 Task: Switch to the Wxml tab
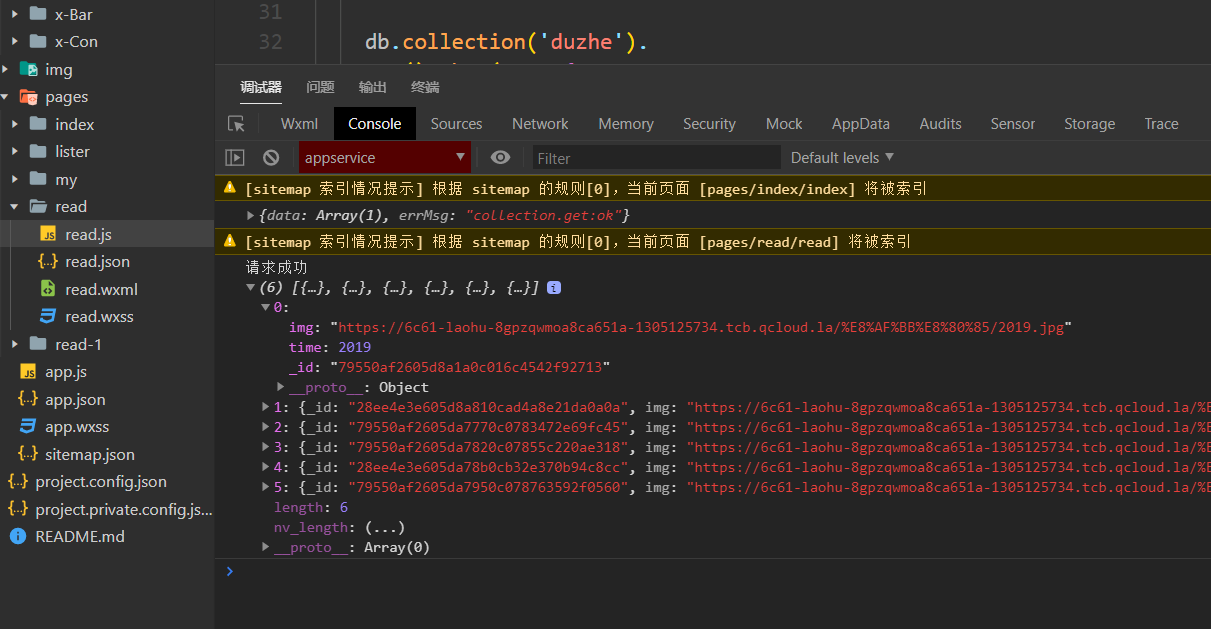299,124
